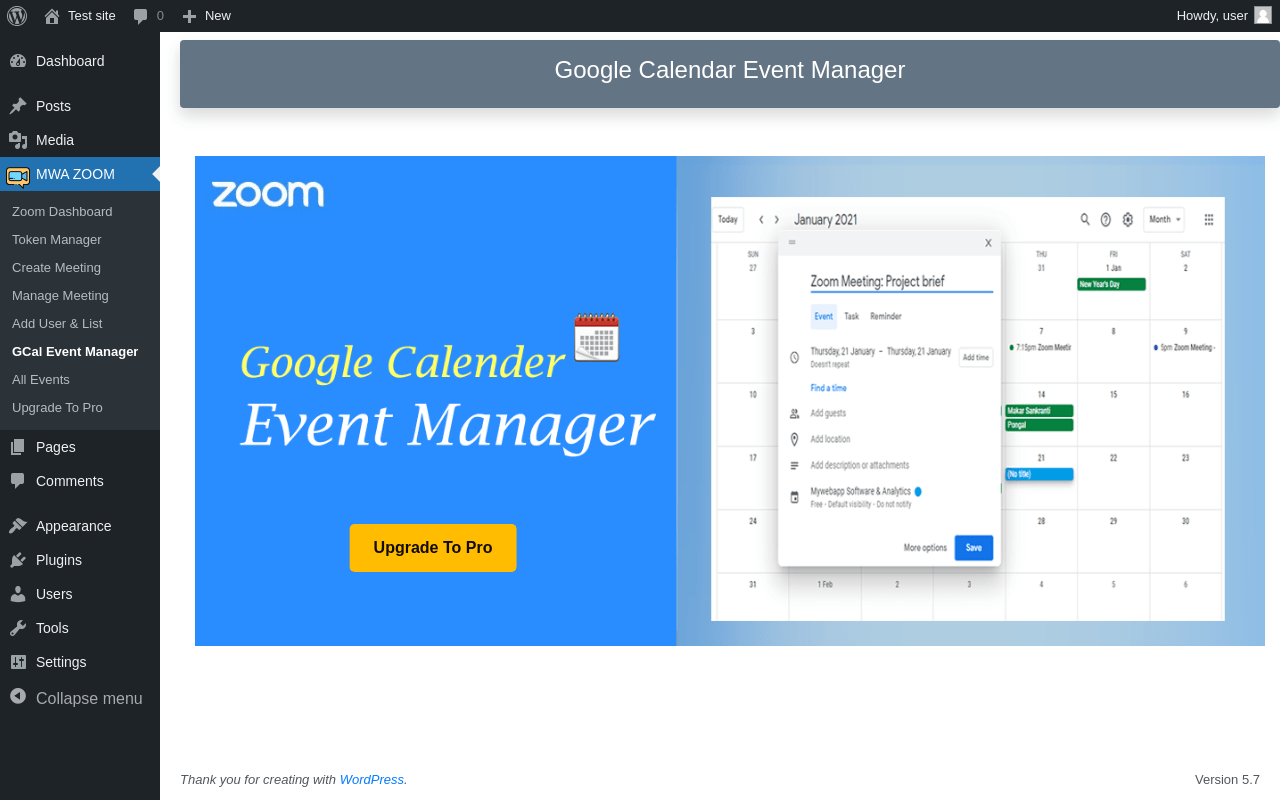Open Appearance via the paintbrush icon

click(x=18, y=526)
